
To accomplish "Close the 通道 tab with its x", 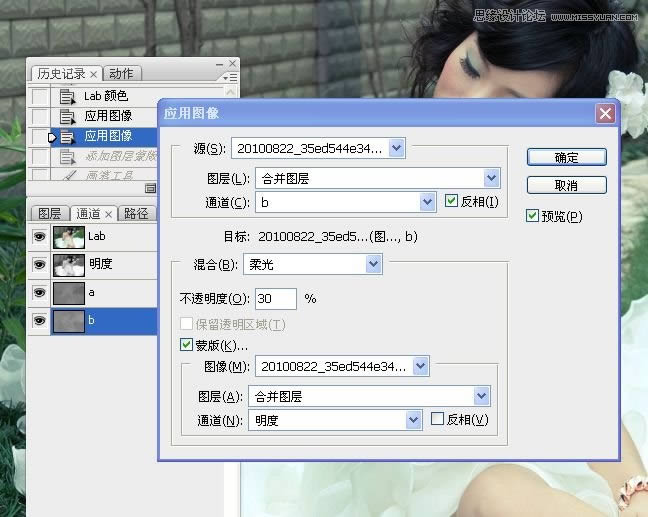I will tap(107, 213).
